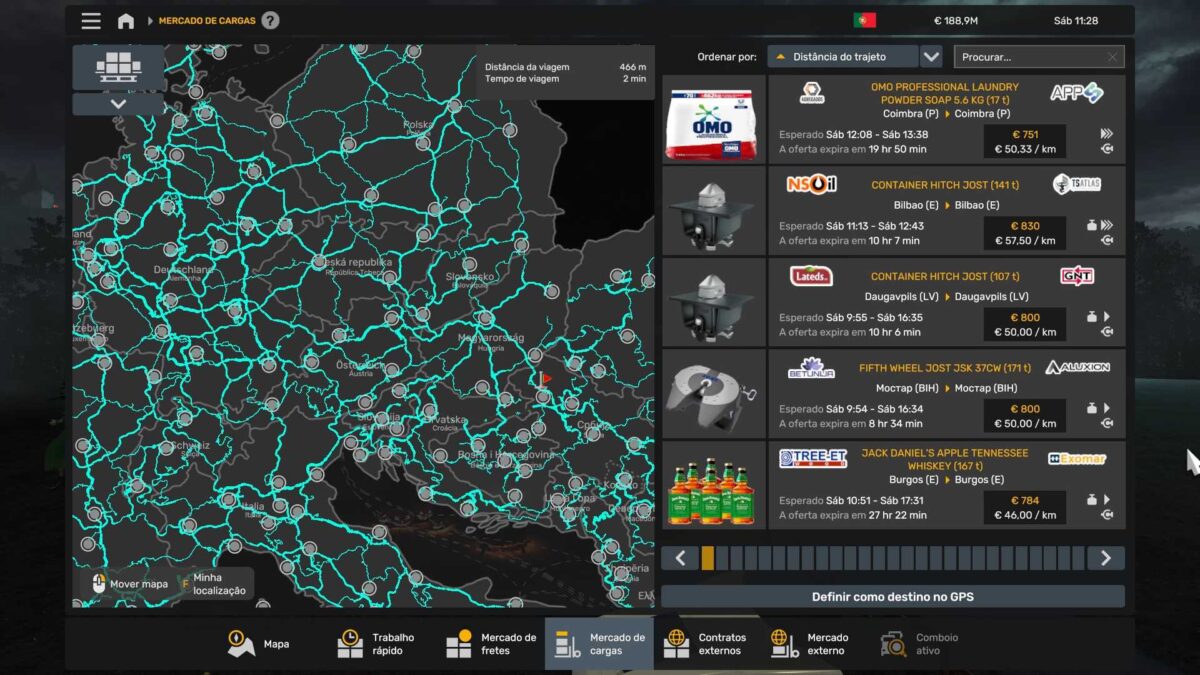Clear the search field with X icon
This screenshot has width=1200, height=675.
click(1112, 57)
